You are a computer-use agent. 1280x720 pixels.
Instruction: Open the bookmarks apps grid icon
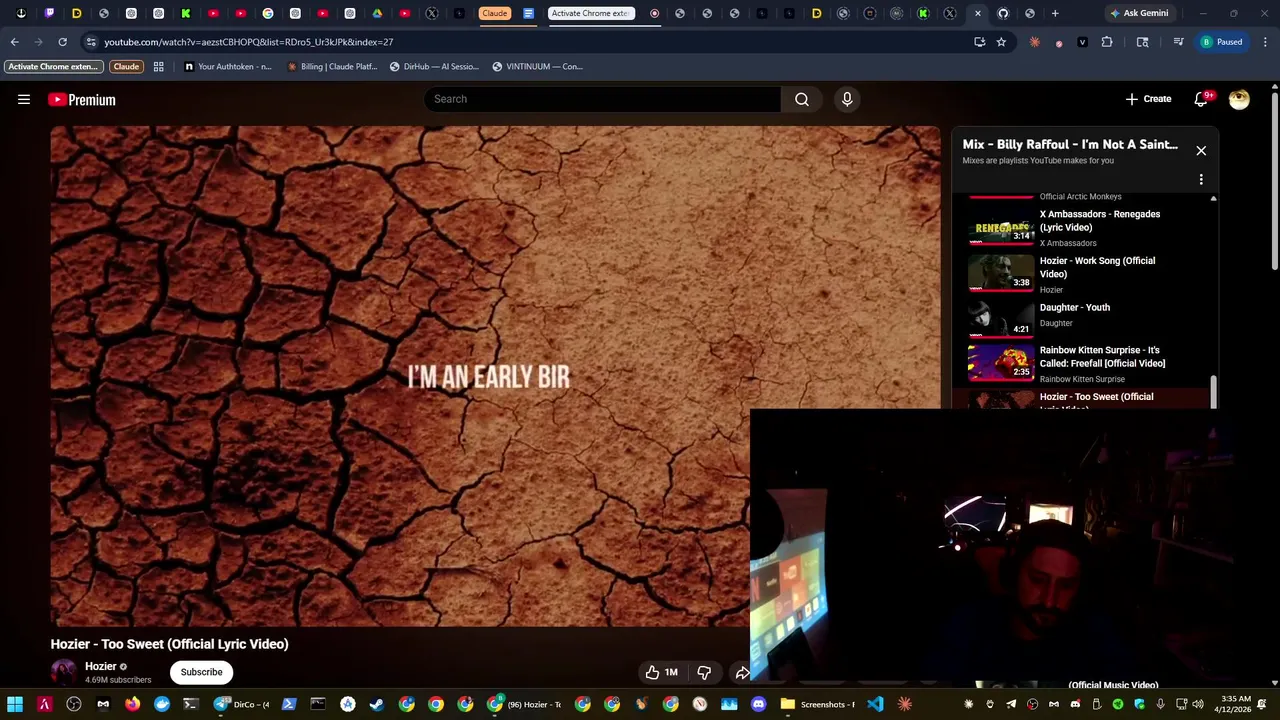(x=158, y=66)
